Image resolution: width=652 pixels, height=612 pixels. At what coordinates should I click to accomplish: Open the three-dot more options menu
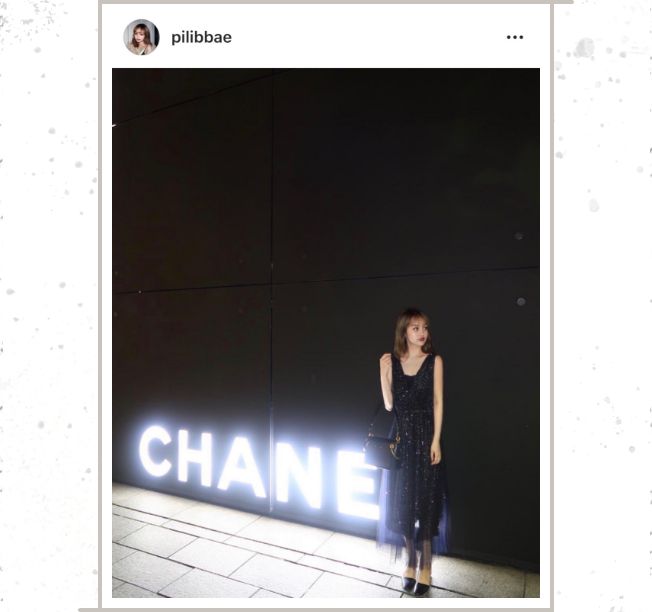pyautogui.click(x=515, y=37)
